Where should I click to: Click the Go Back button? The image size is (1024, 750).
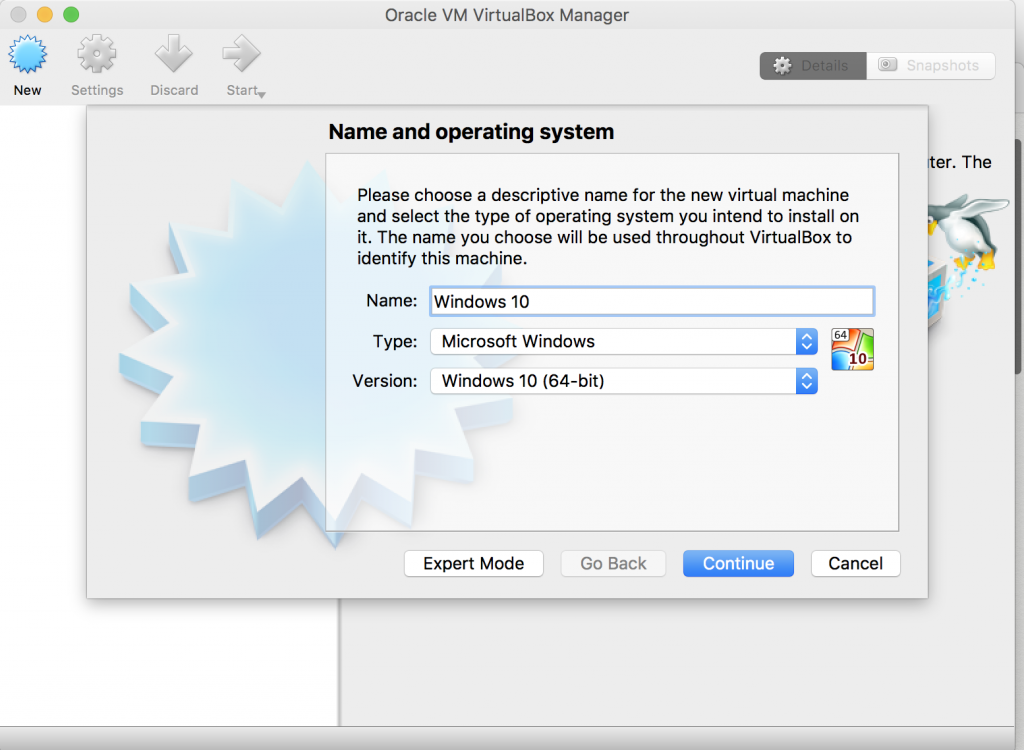pyautogui.click(x=613, y=564)
